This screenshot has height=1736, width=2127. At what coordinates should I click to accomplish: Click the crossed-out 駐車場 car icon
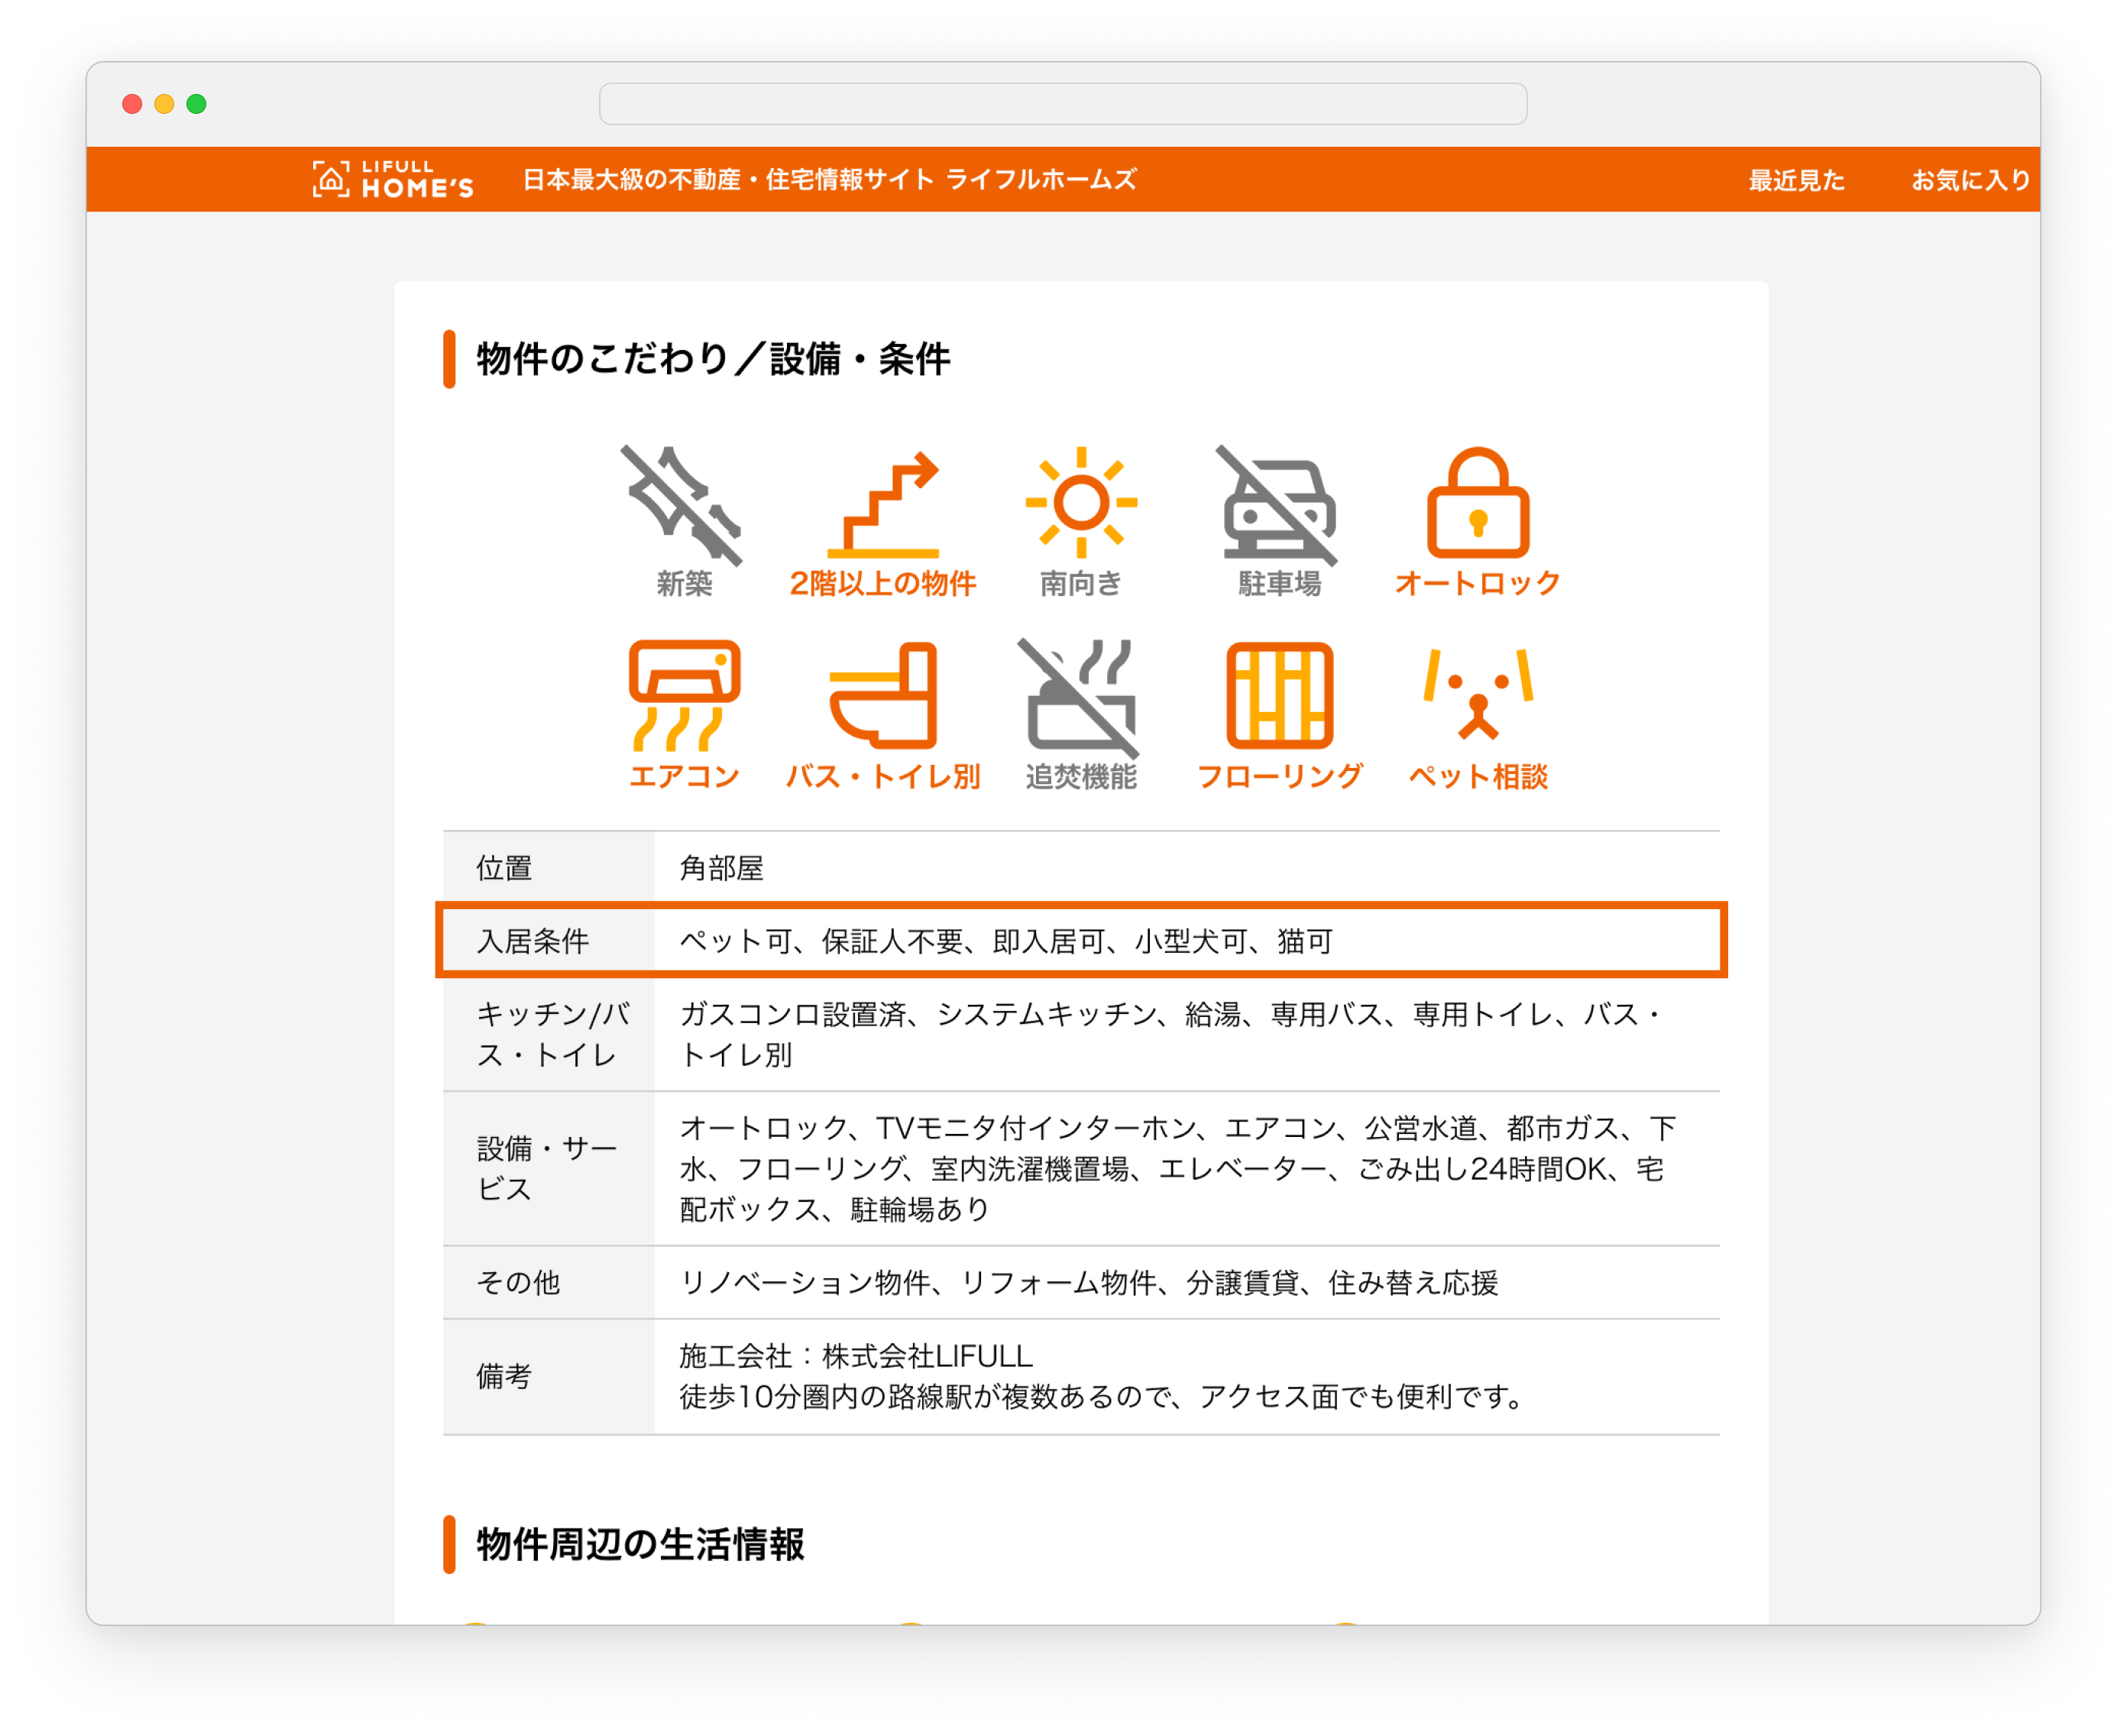[x=1279, y=505]
